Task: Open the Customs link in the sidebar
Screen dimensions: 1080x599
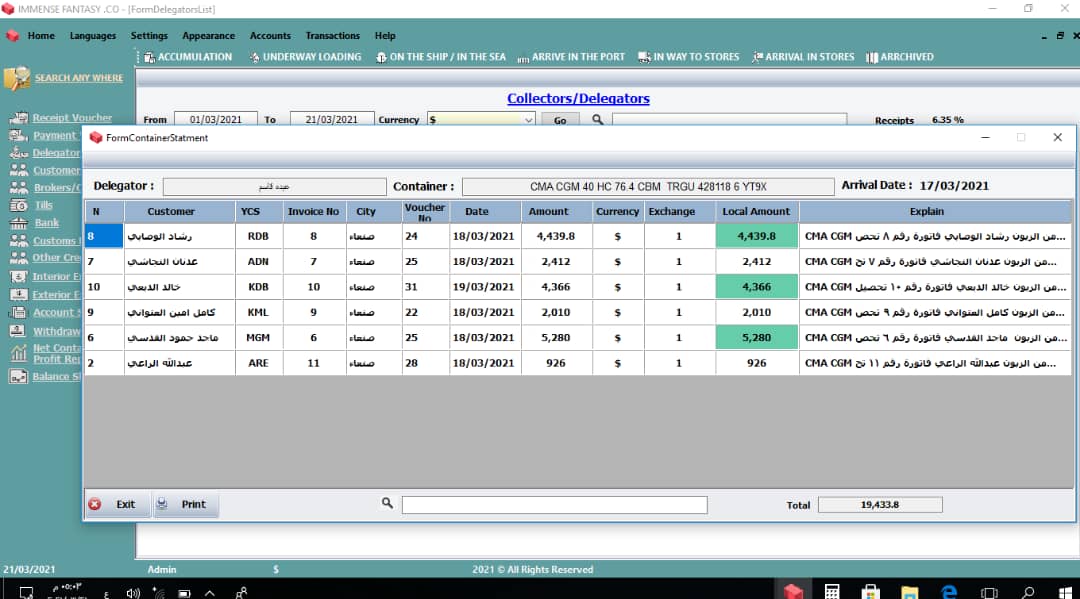Action: pos(54,241)
